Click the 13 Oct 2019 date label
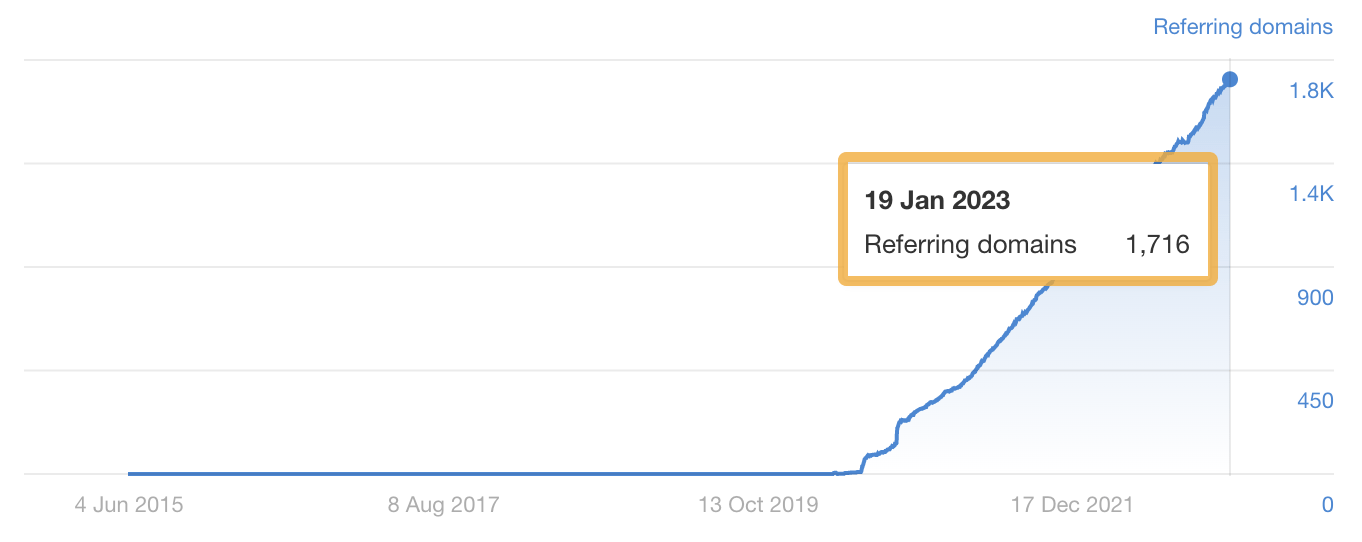This screenshot has height=542, width=1362. point(758,504)
